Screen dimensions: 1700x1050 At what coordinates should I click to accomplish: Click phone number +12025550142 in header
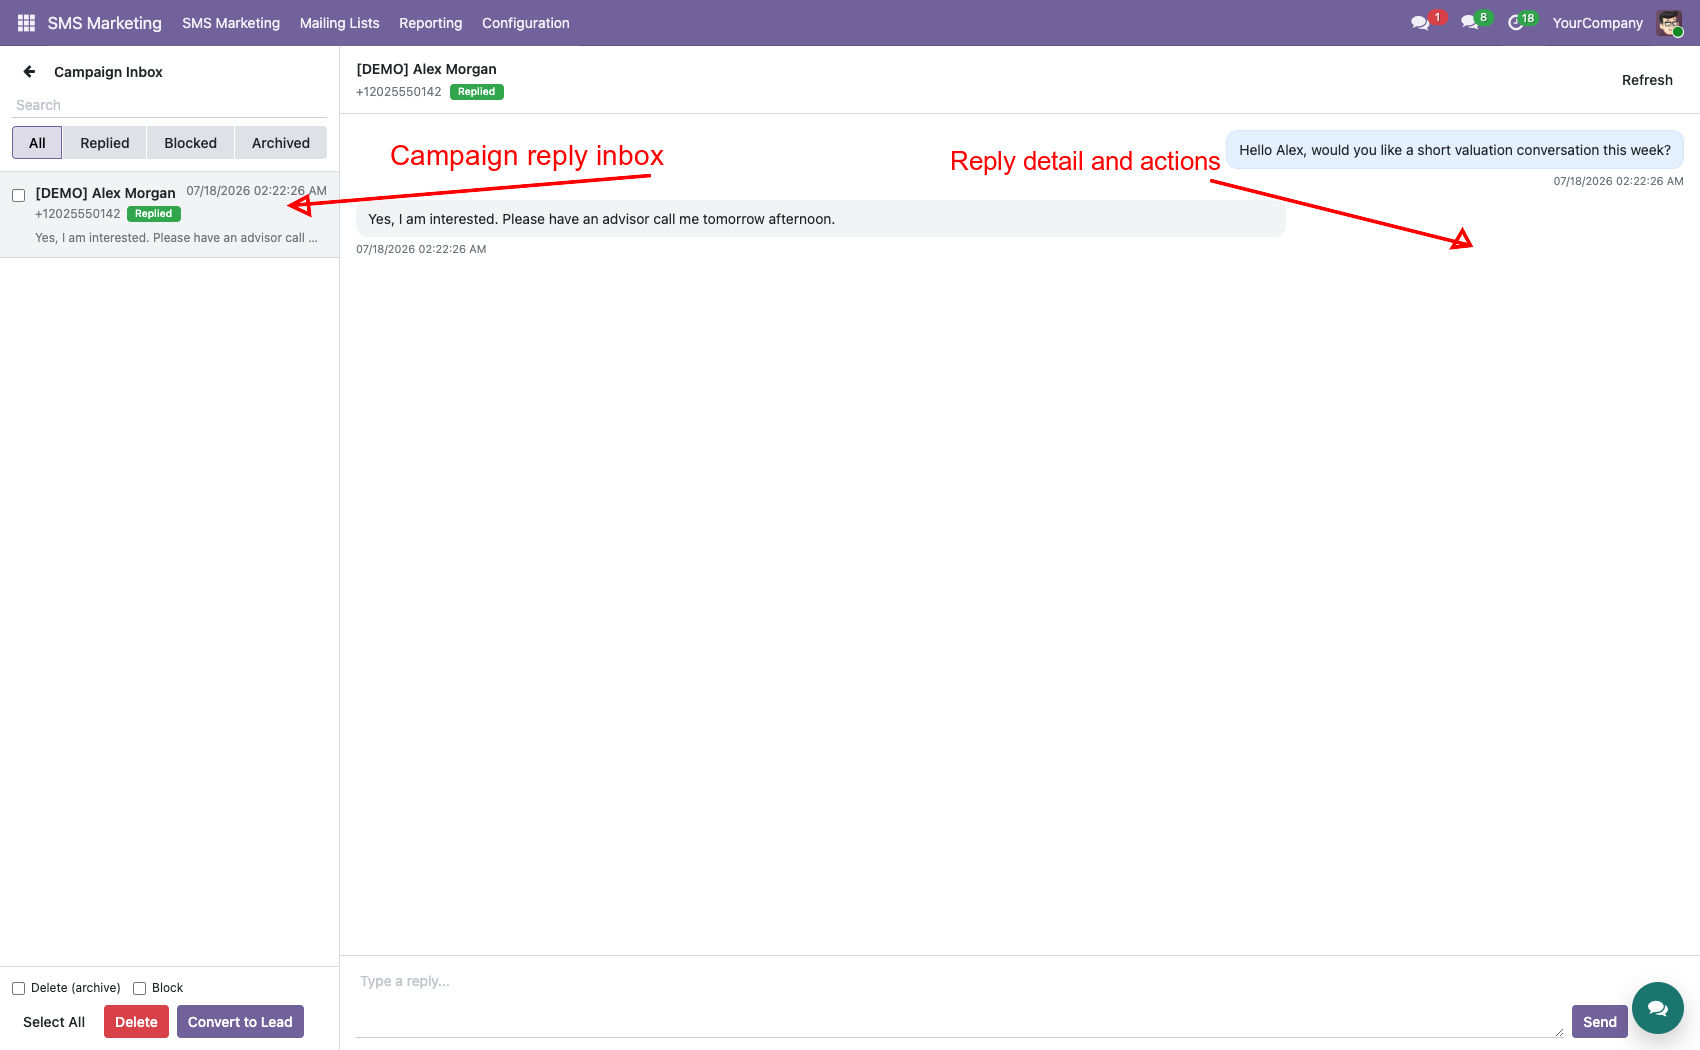point(399,92)
